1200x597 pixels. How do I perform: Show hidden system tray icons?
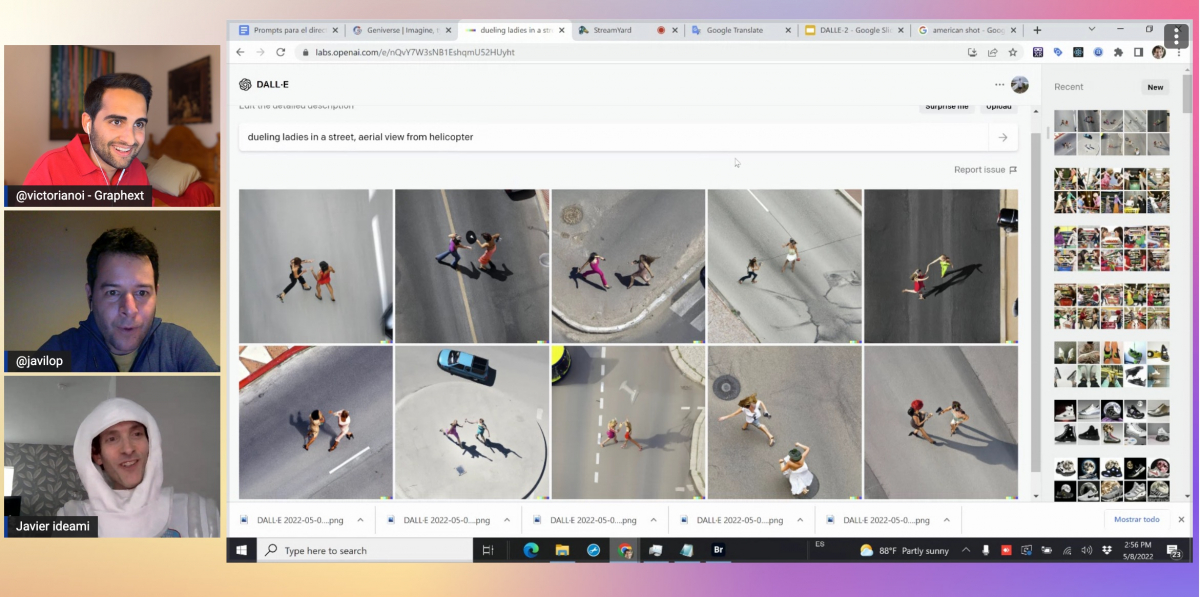(966, 551)
